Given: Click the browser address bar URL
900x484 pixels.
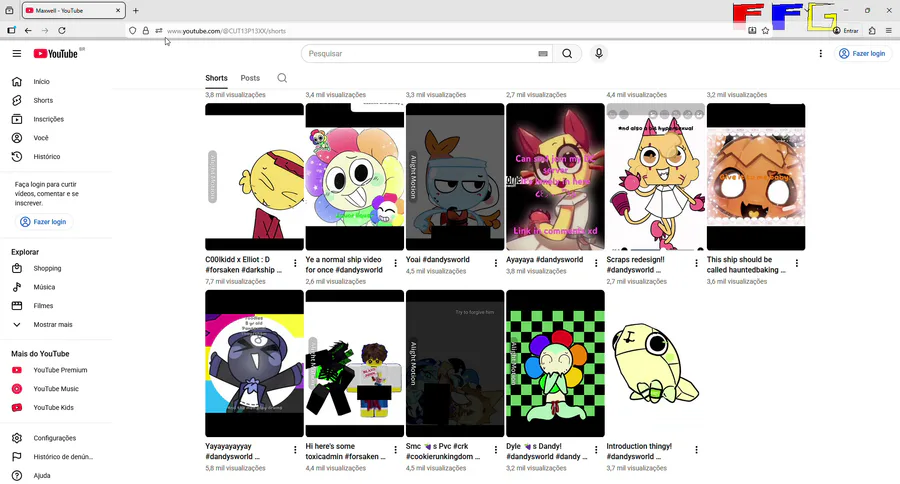Looking at the screenshot, I should tap(226, 31).
